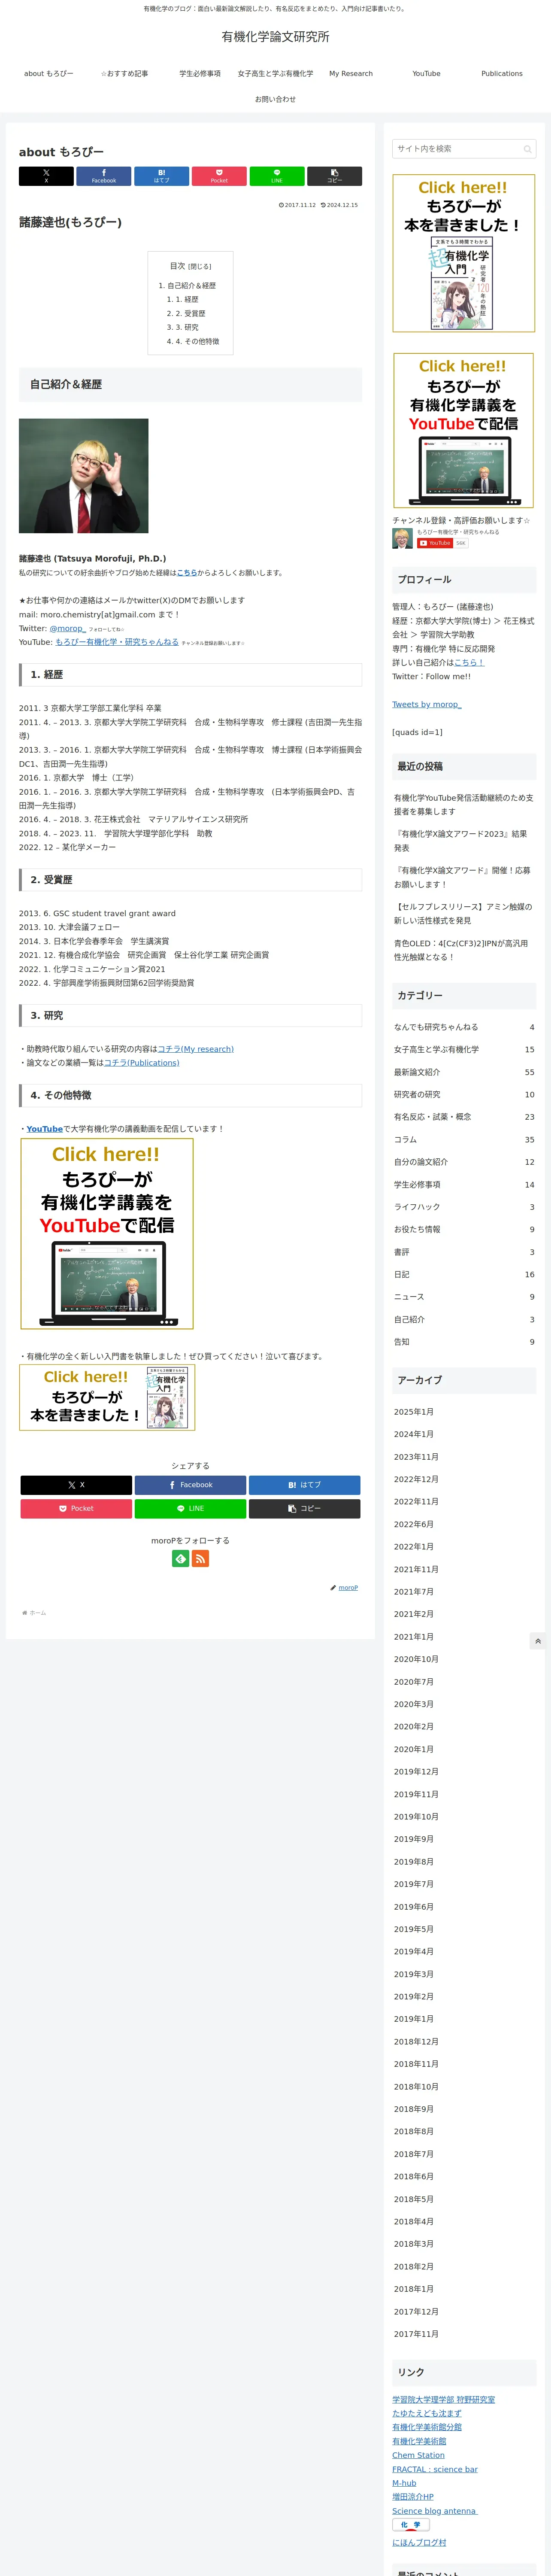Open My Research menu item
The width and height of the screenshot is (551, 2576).
[x=351, y=74]
